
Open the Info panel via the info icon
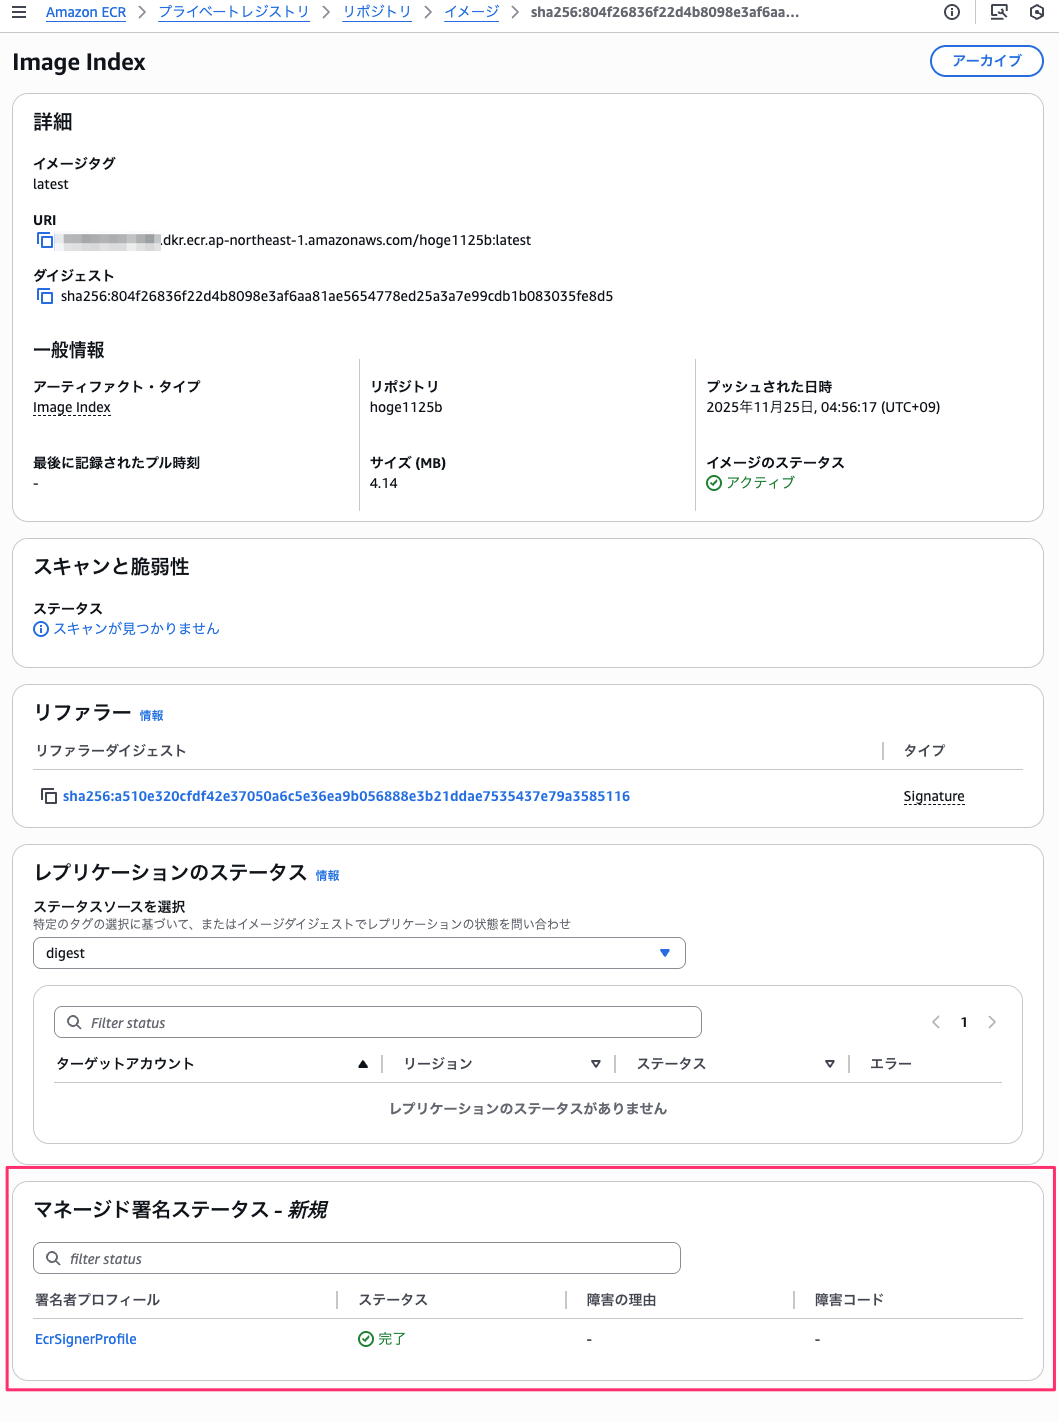coord(950,12)
